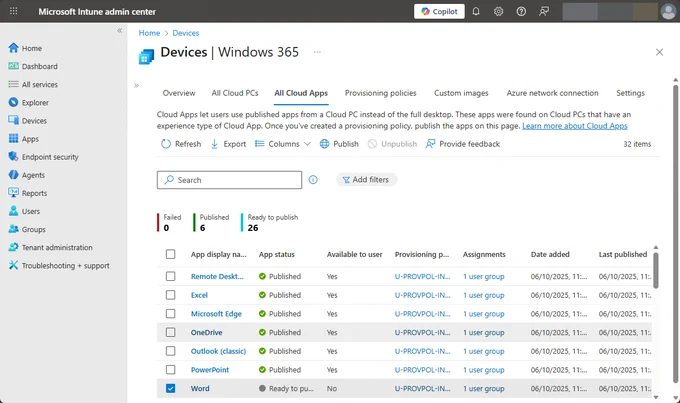The height and width of the screenshot is (403, 680).
Task: Switch to Azure network connection tab
Action: (552, 93)
